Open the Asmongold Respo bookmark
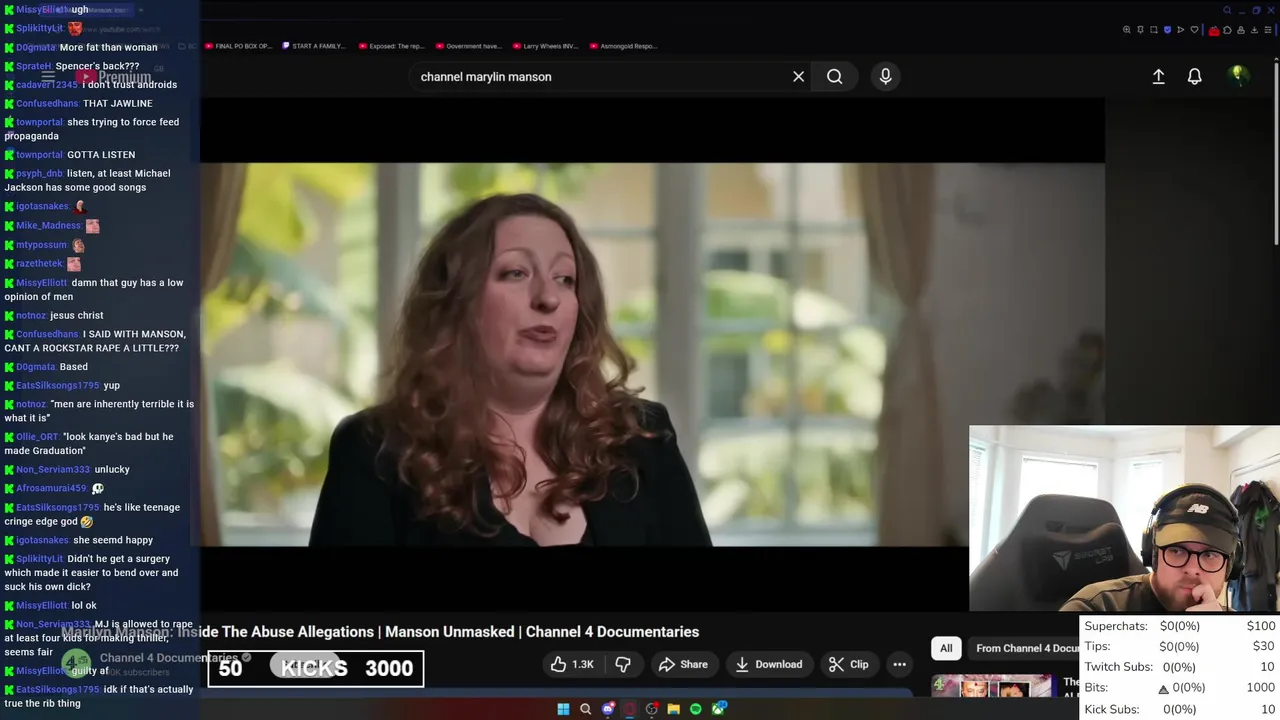Viewport: 1280px width, 720px height. (x=623, y=46)
